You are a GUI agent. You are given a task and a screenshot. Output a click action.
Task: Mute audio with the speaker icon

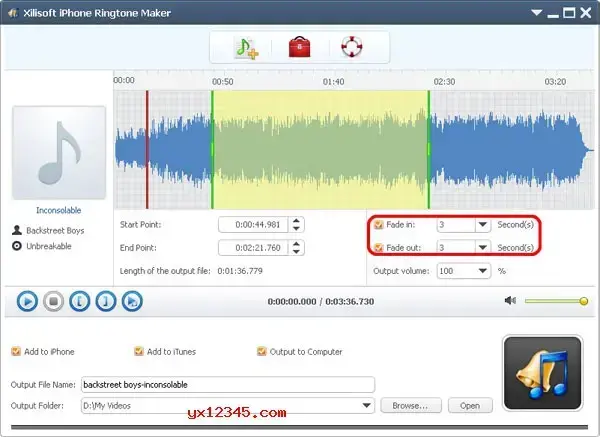pyautogui.click(x=510, y=301)
